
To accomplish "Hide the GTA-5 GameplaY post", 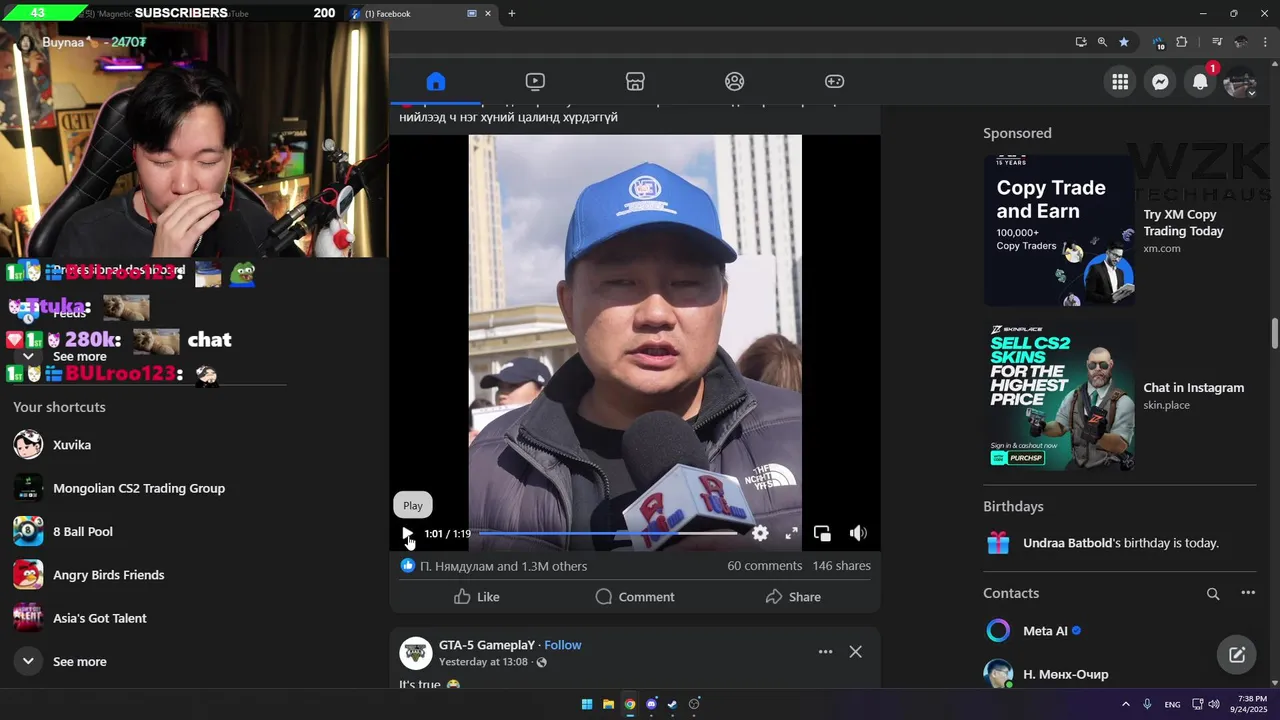I will coord(856,652).
